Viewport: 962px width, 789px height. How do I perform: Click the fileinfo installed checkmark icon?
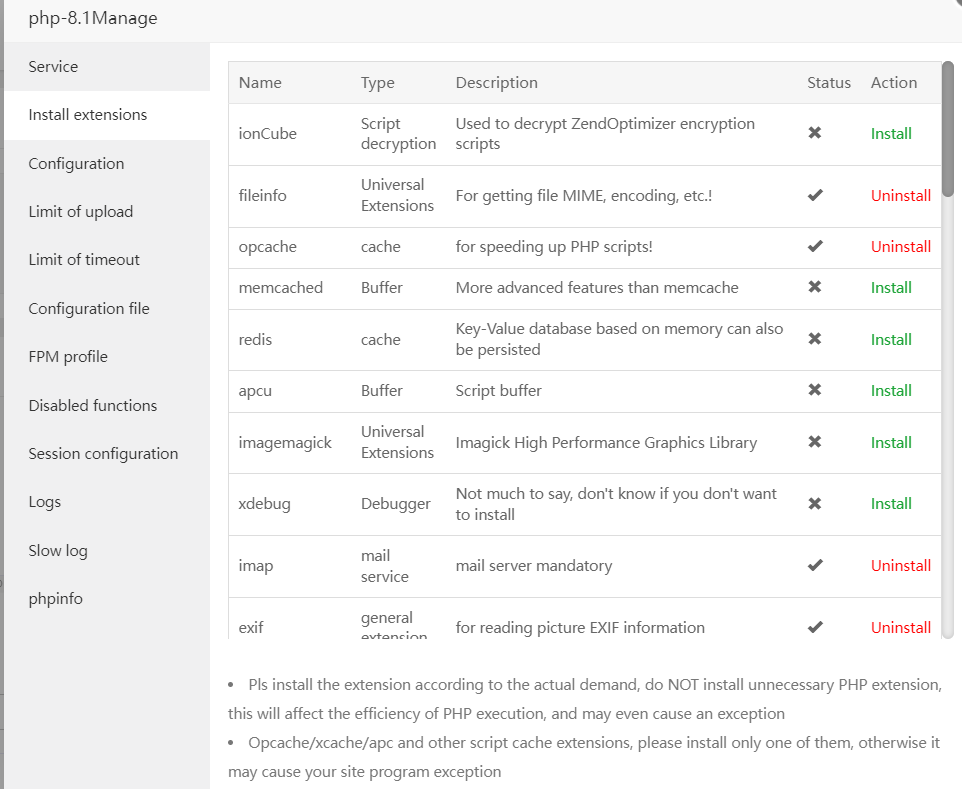pyautogui.click(x=815, y=195)
